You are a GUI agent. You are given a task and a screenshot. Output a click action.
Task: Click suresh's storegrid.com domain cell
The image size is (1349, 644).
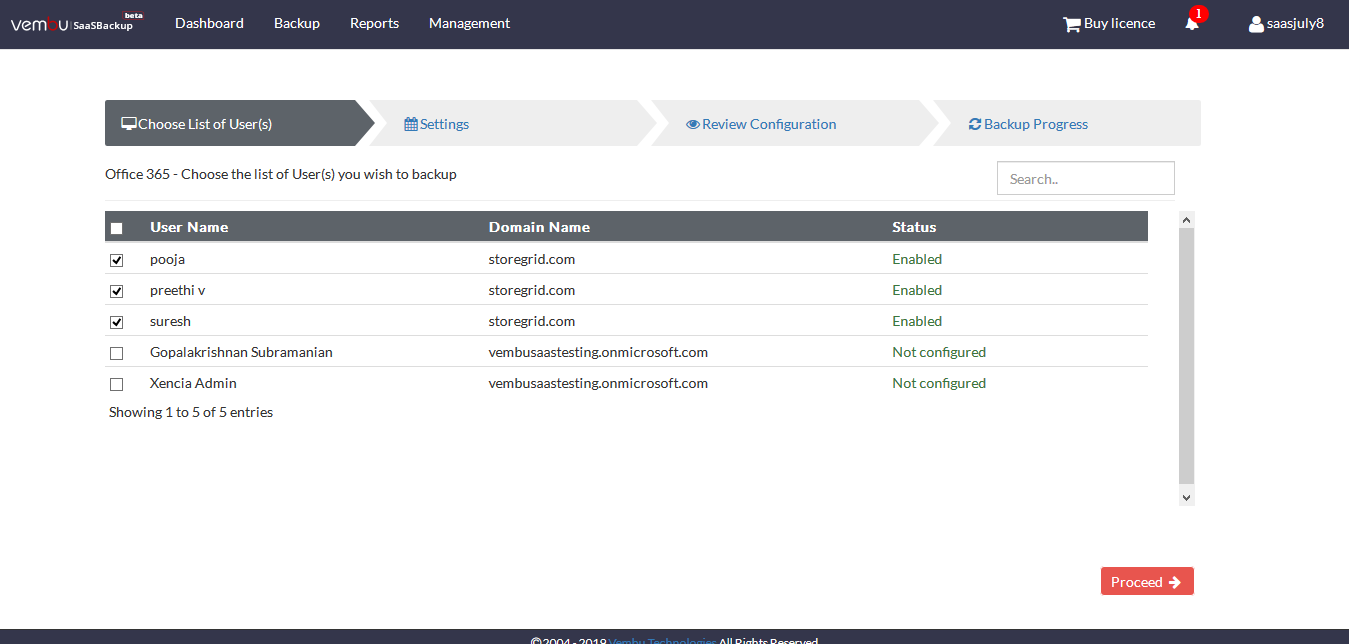point(532,321)
